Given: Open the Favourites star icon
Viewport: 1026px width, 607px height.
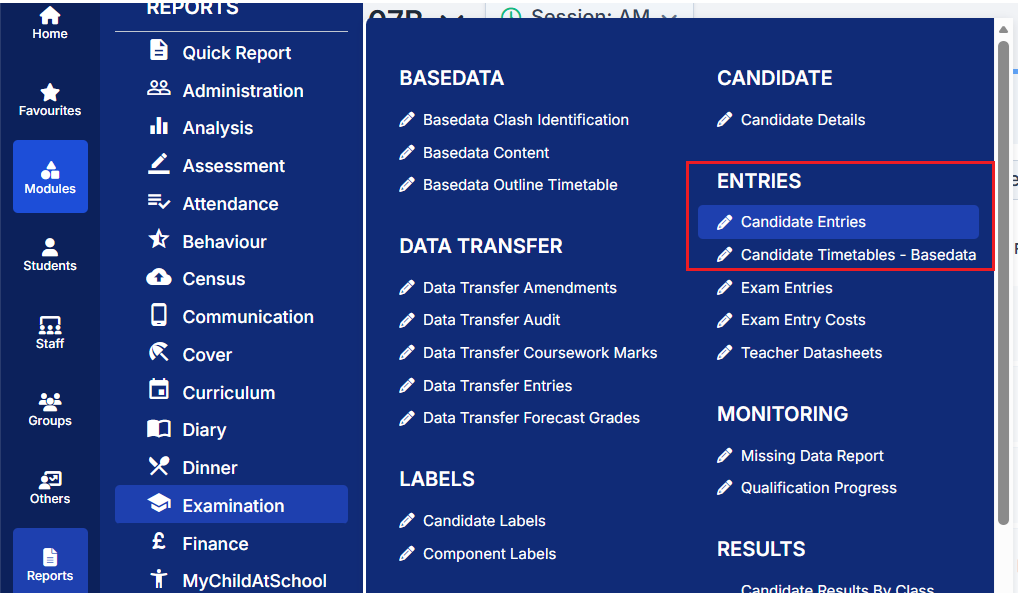Looking at the screenshot, I should [50, 99].
